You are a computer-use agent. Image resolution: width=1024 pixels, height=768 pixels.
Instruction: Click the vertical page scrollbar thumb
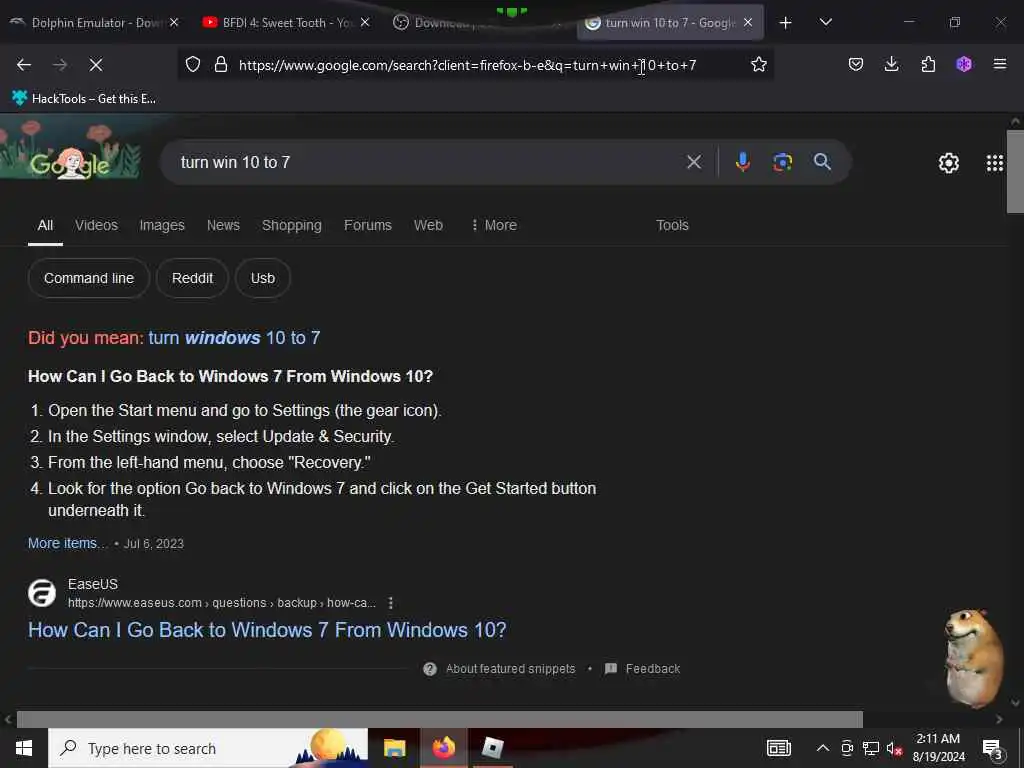coord(1015,171)
